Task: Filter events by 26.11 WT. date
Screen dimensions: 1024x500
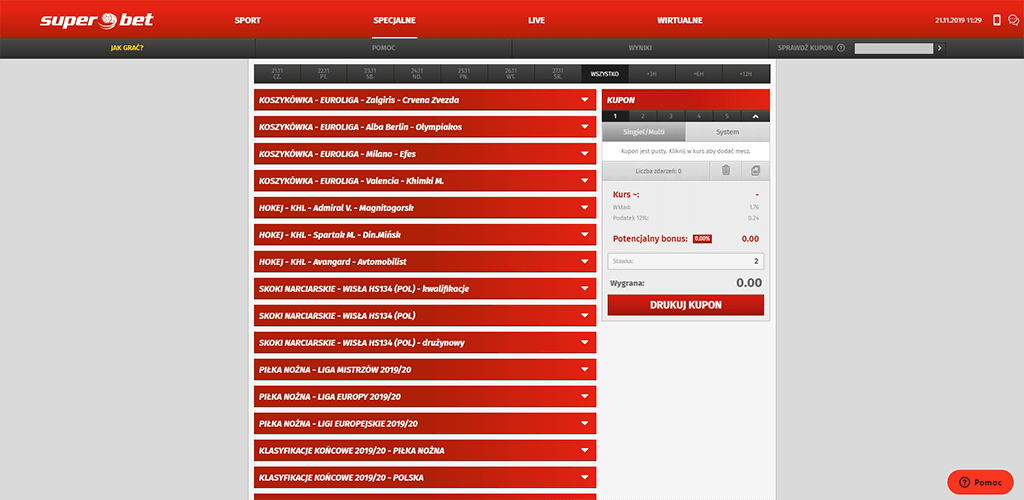Action: point(511,74)
